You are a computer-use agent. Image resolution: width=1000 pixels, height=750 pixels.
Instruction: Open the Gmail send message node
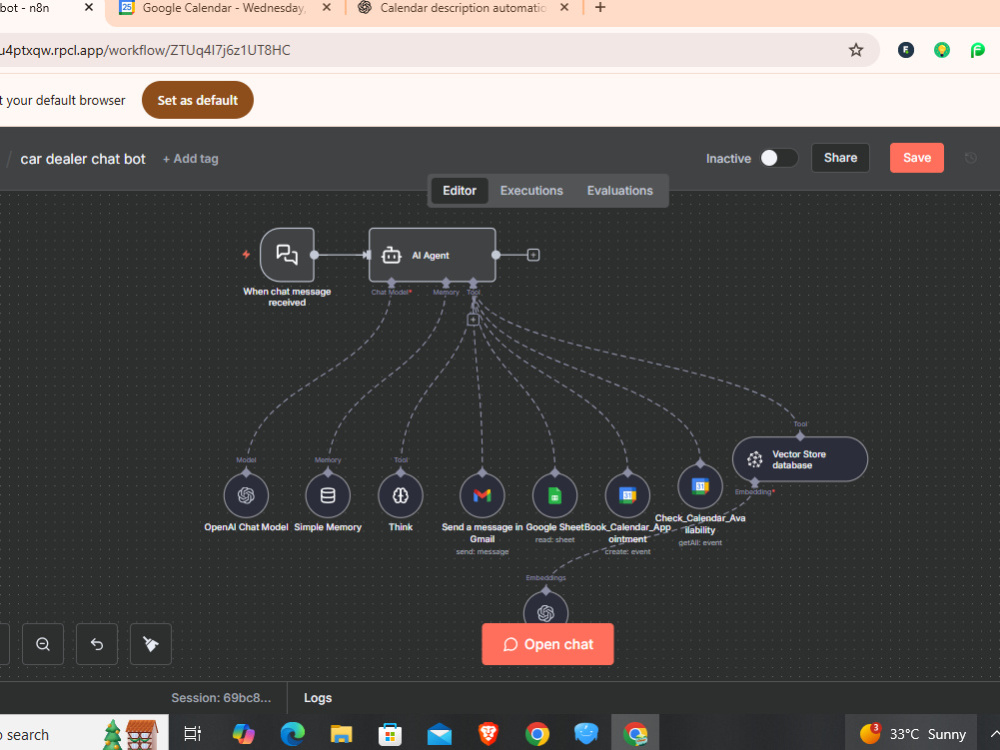(x=482, y=496)
